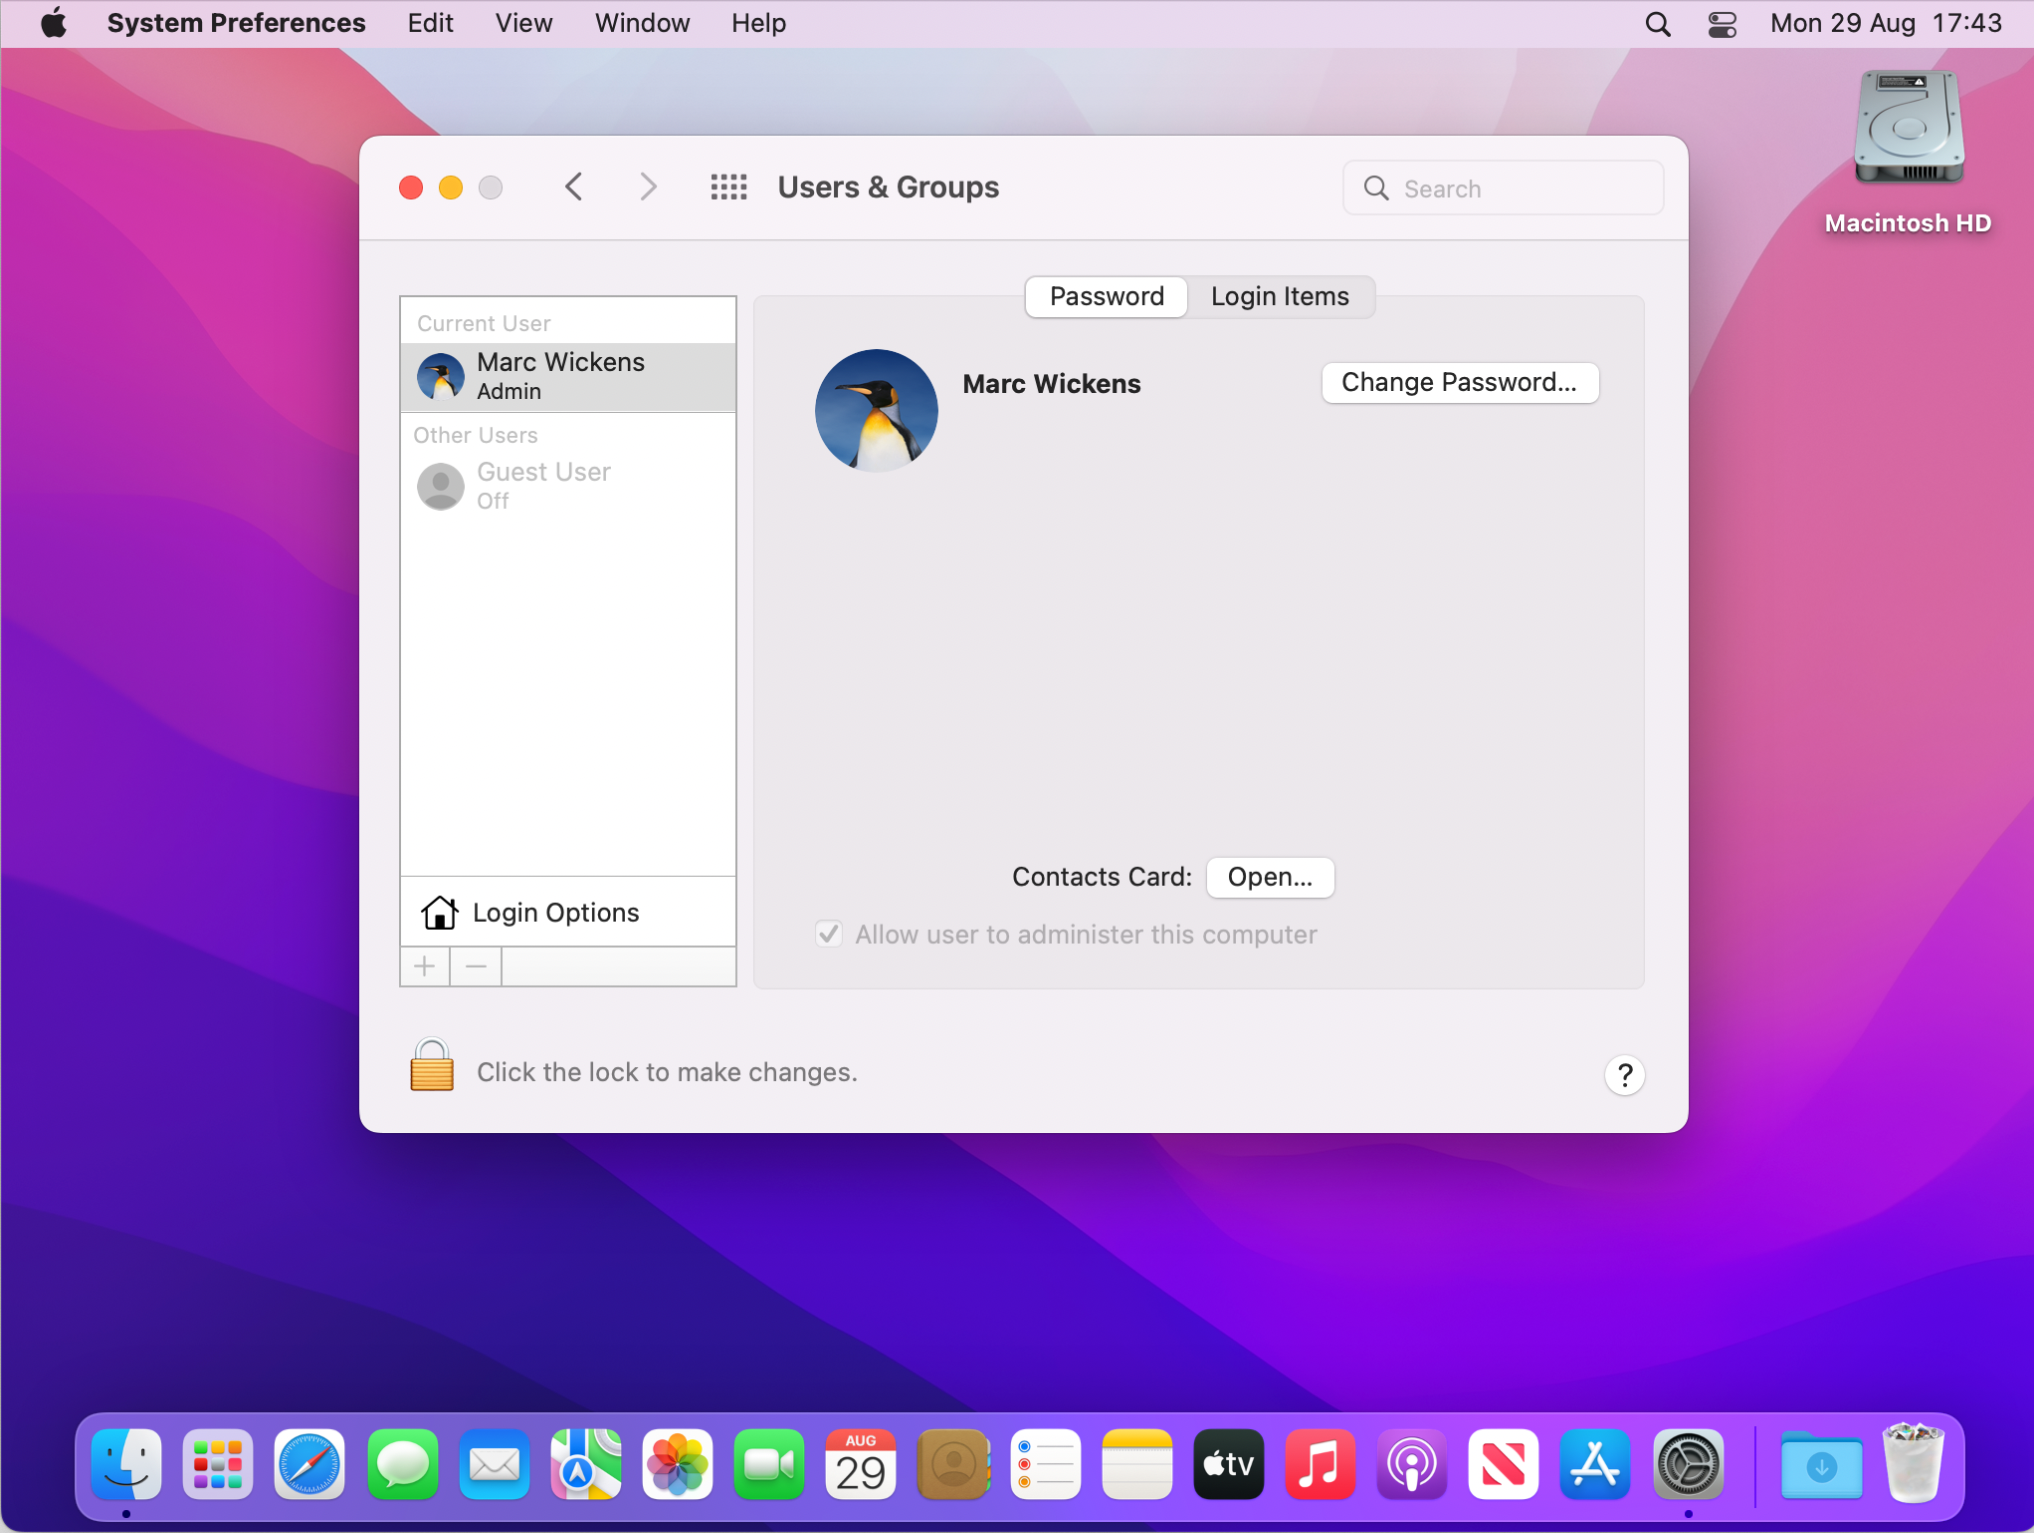The height and width of the screenshot is (1533, 2034).
Task: Select Login Options in the sidebar
Action: (568, 912)
